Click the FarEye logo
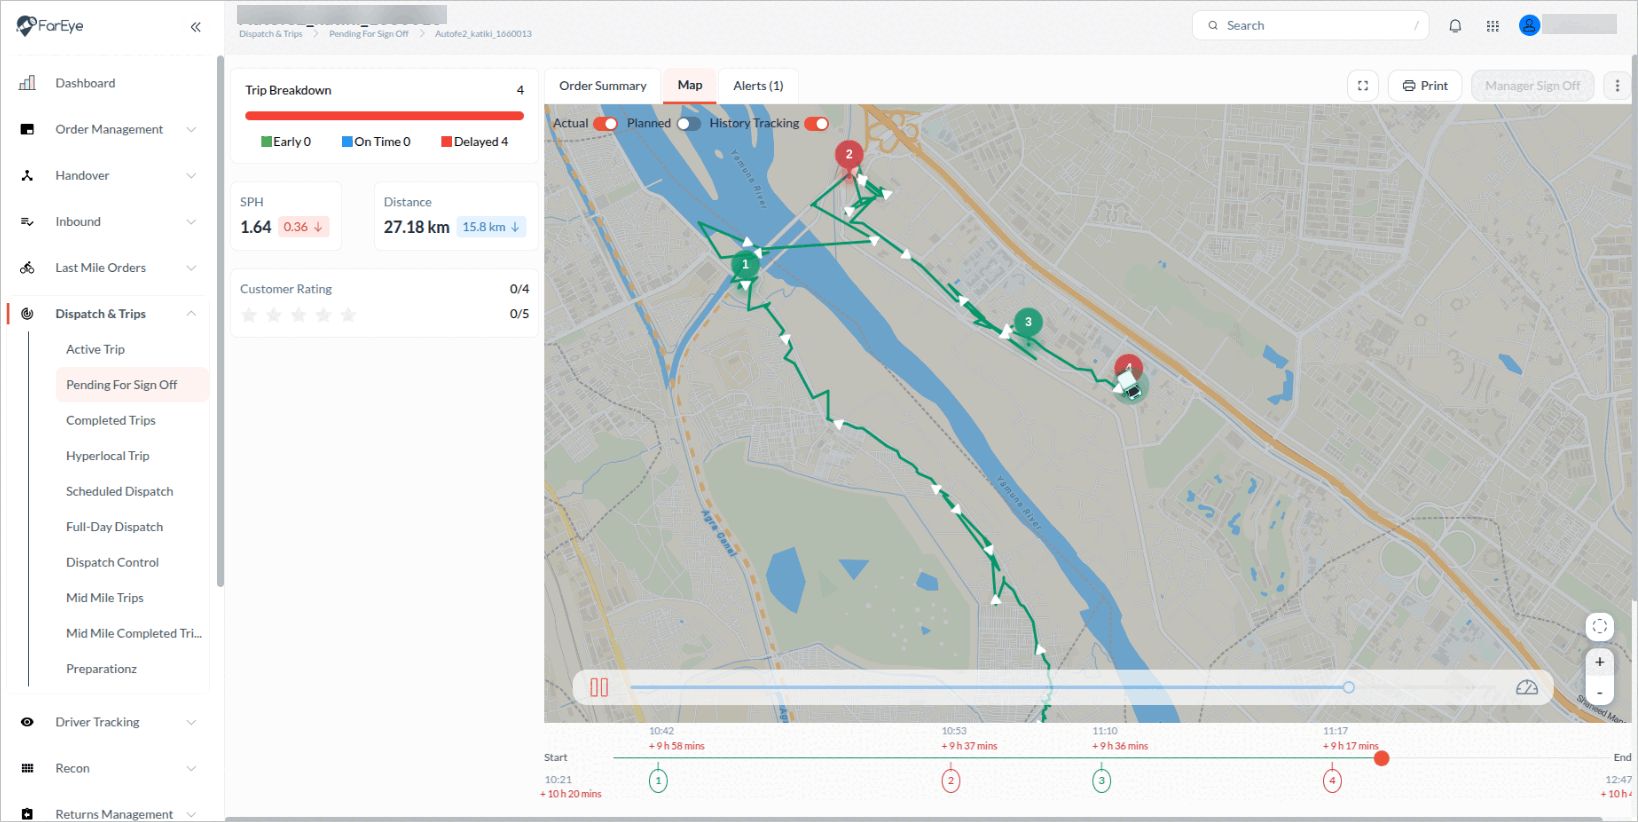The width and height of the screenshot is (1638, 822). coord(50,26)
